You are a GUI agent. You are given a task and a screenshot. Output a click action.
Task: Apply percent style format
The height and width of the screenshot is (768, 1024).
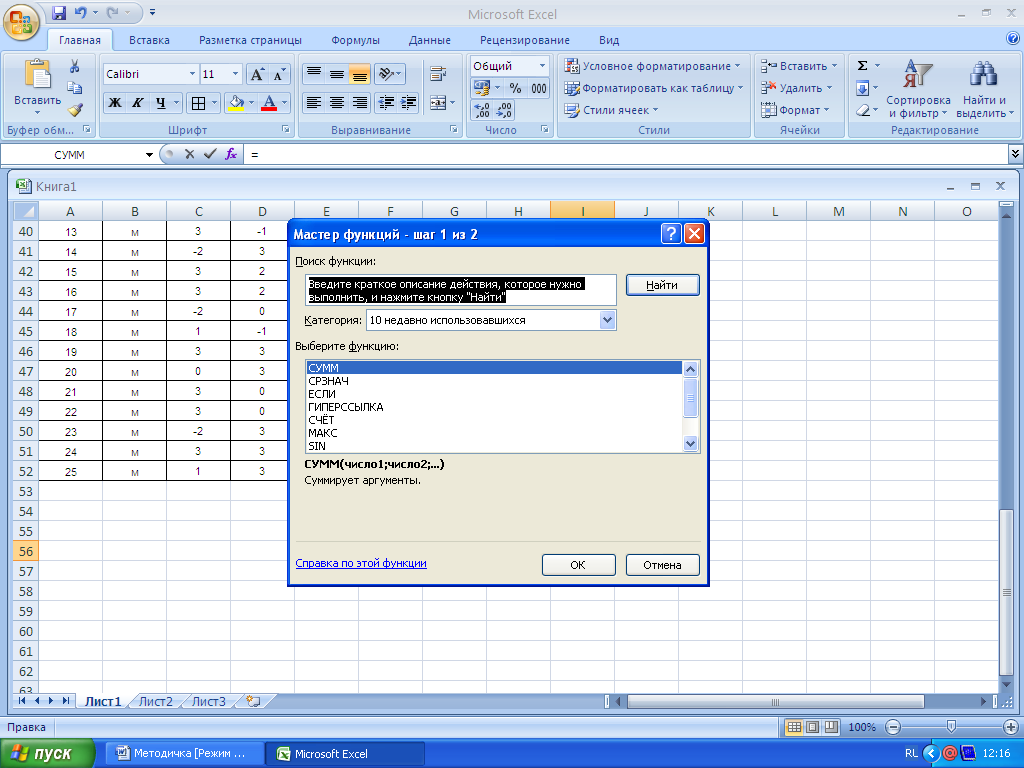(515, 88)
